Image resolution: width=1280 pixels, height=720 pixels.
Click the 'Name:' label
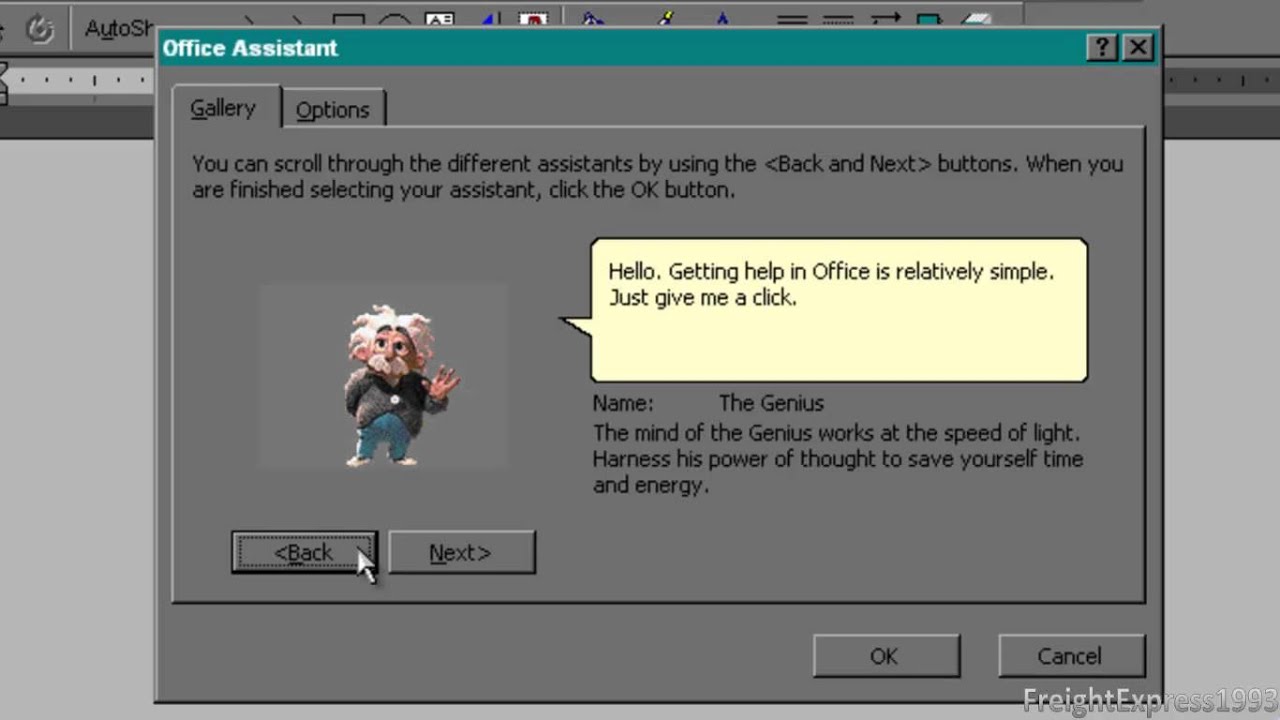tap(622, 403)
